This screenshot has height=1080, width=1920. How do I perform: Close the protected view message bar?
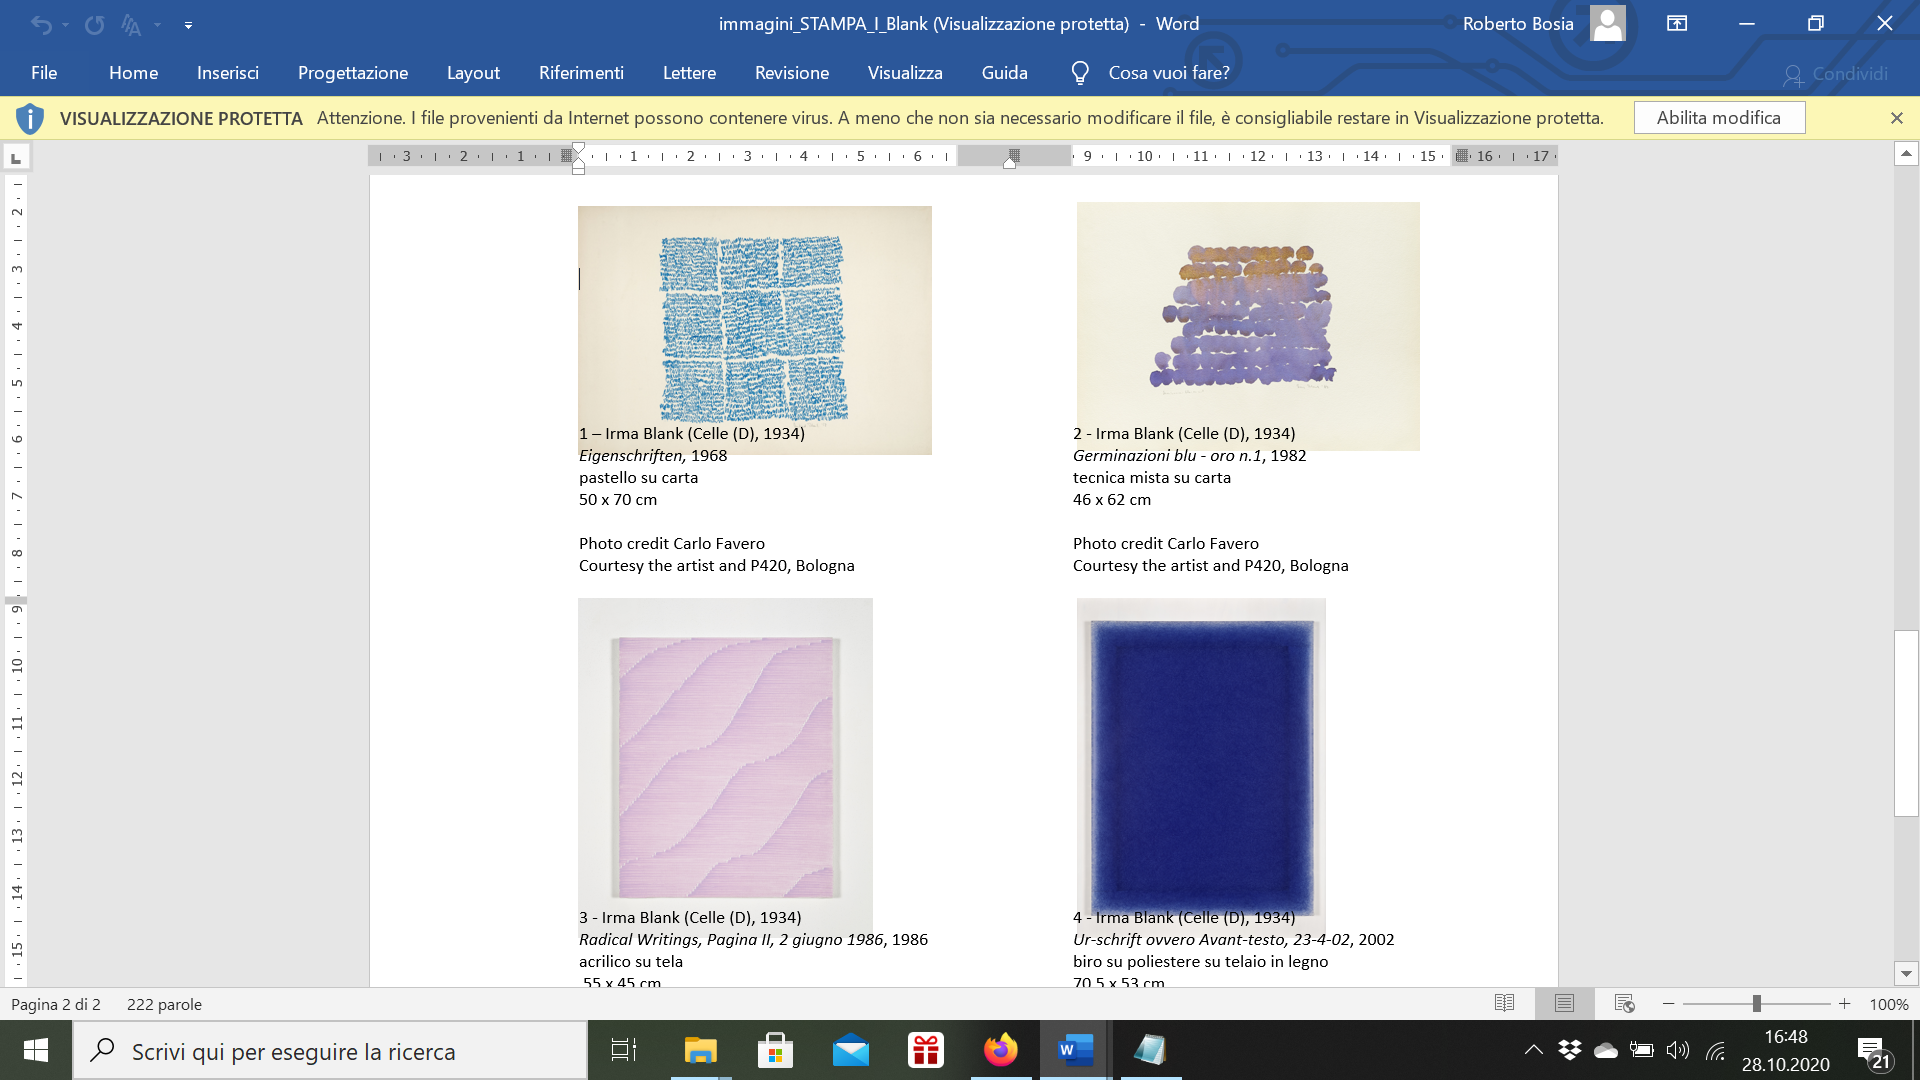click(1896, 118)
